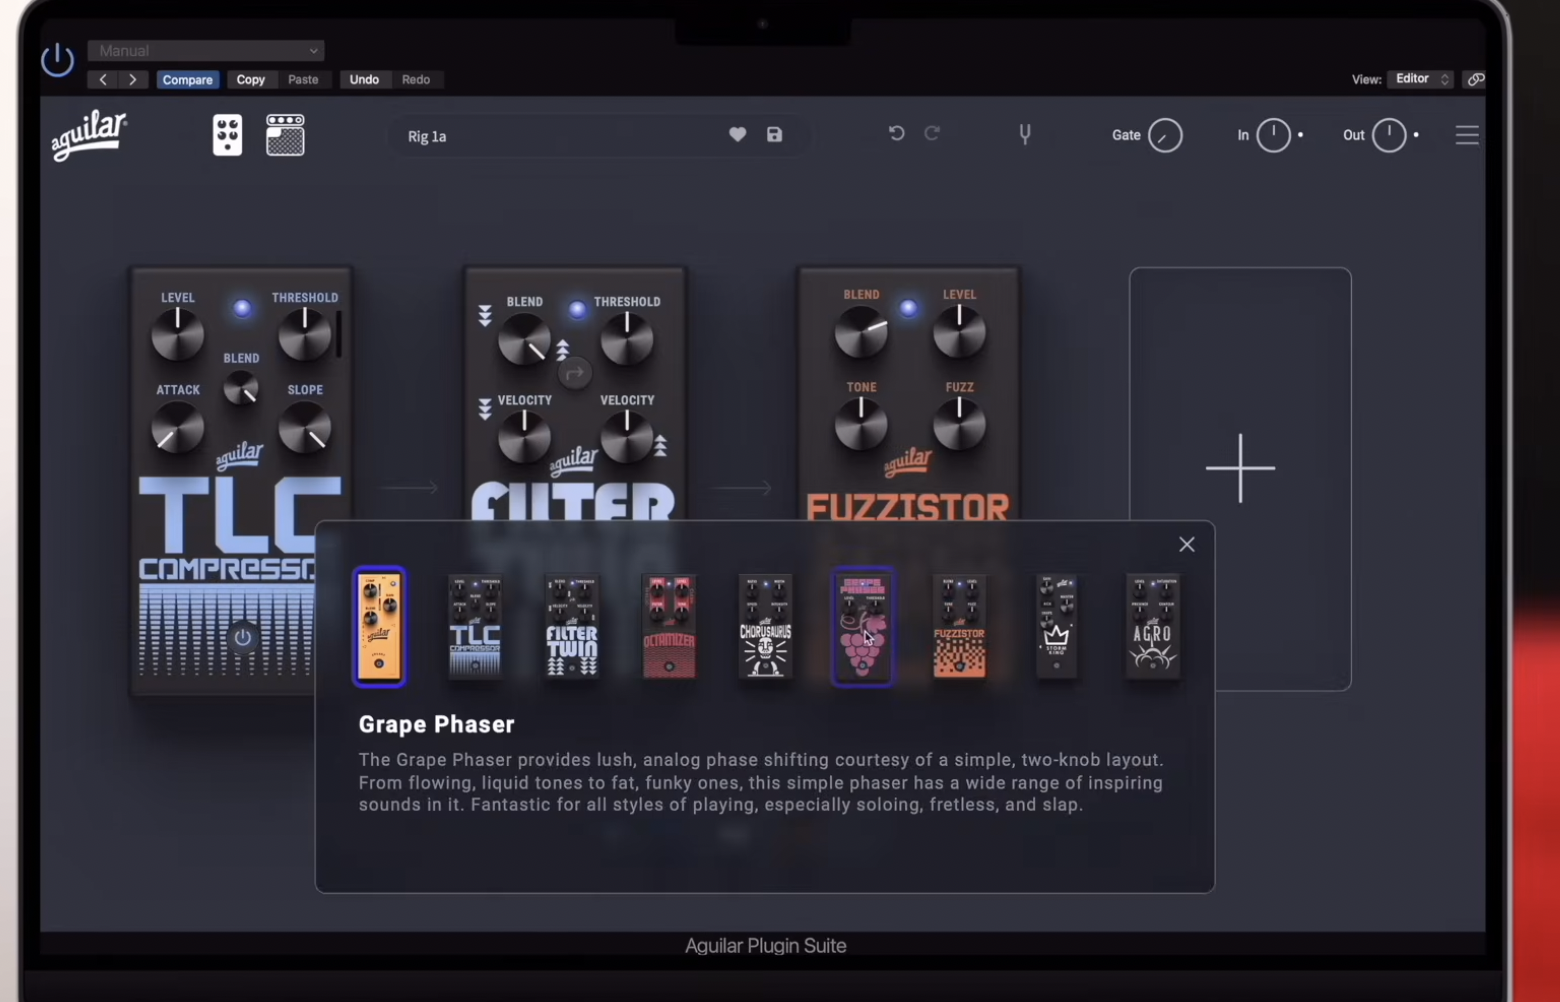Adjust the Gate knob

[1165, 135]
